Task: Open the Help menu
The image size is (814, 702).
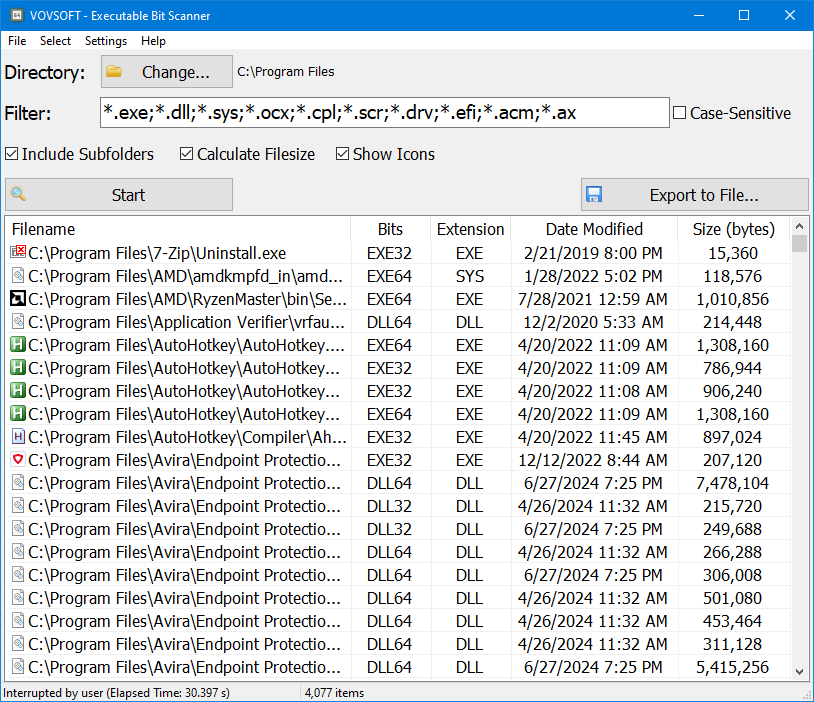Action: pos(153,40)
